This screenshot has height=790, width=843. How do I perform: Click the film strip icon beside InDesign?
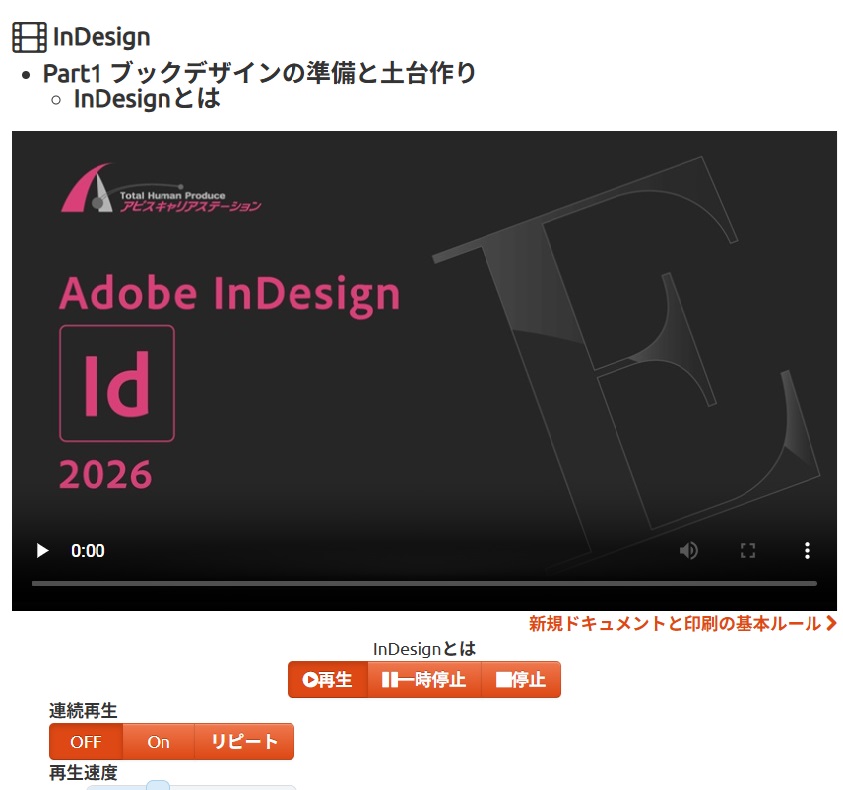[x=30, y=37]
